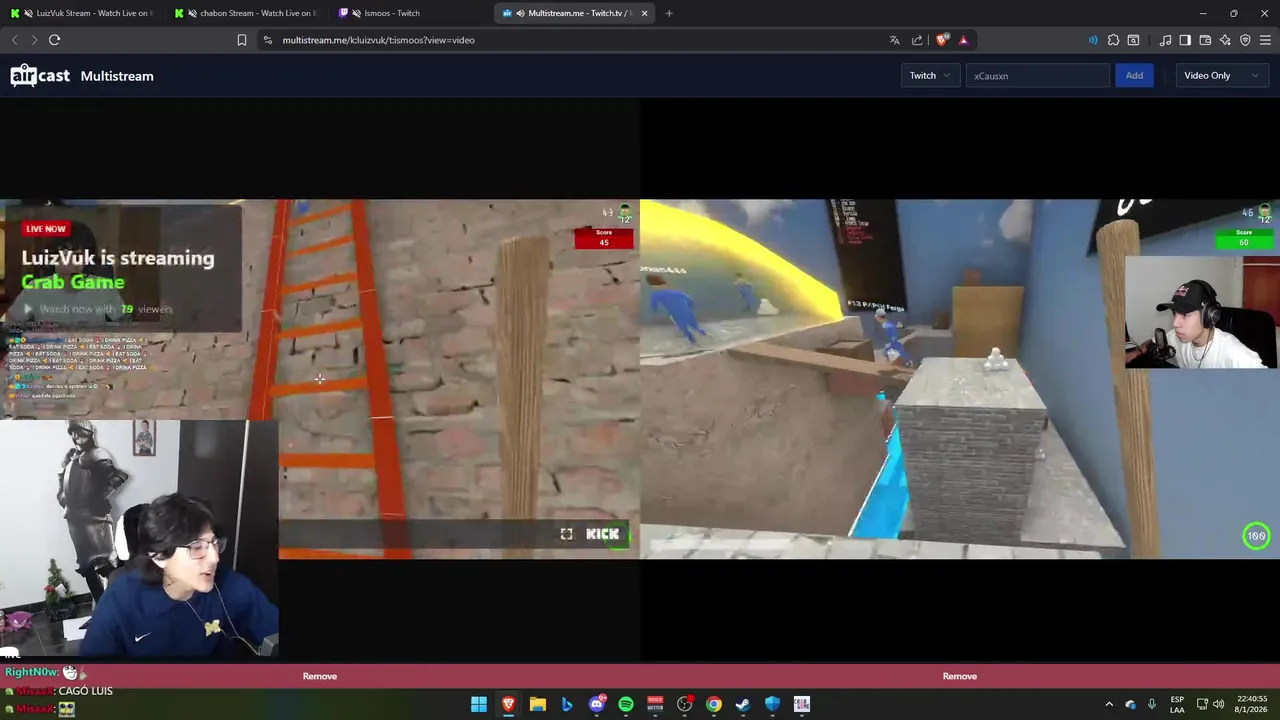Image resolution: width=1280 pixels, height=720 pixels.
Task: Click the address bar URL
Action: [378, 40]
